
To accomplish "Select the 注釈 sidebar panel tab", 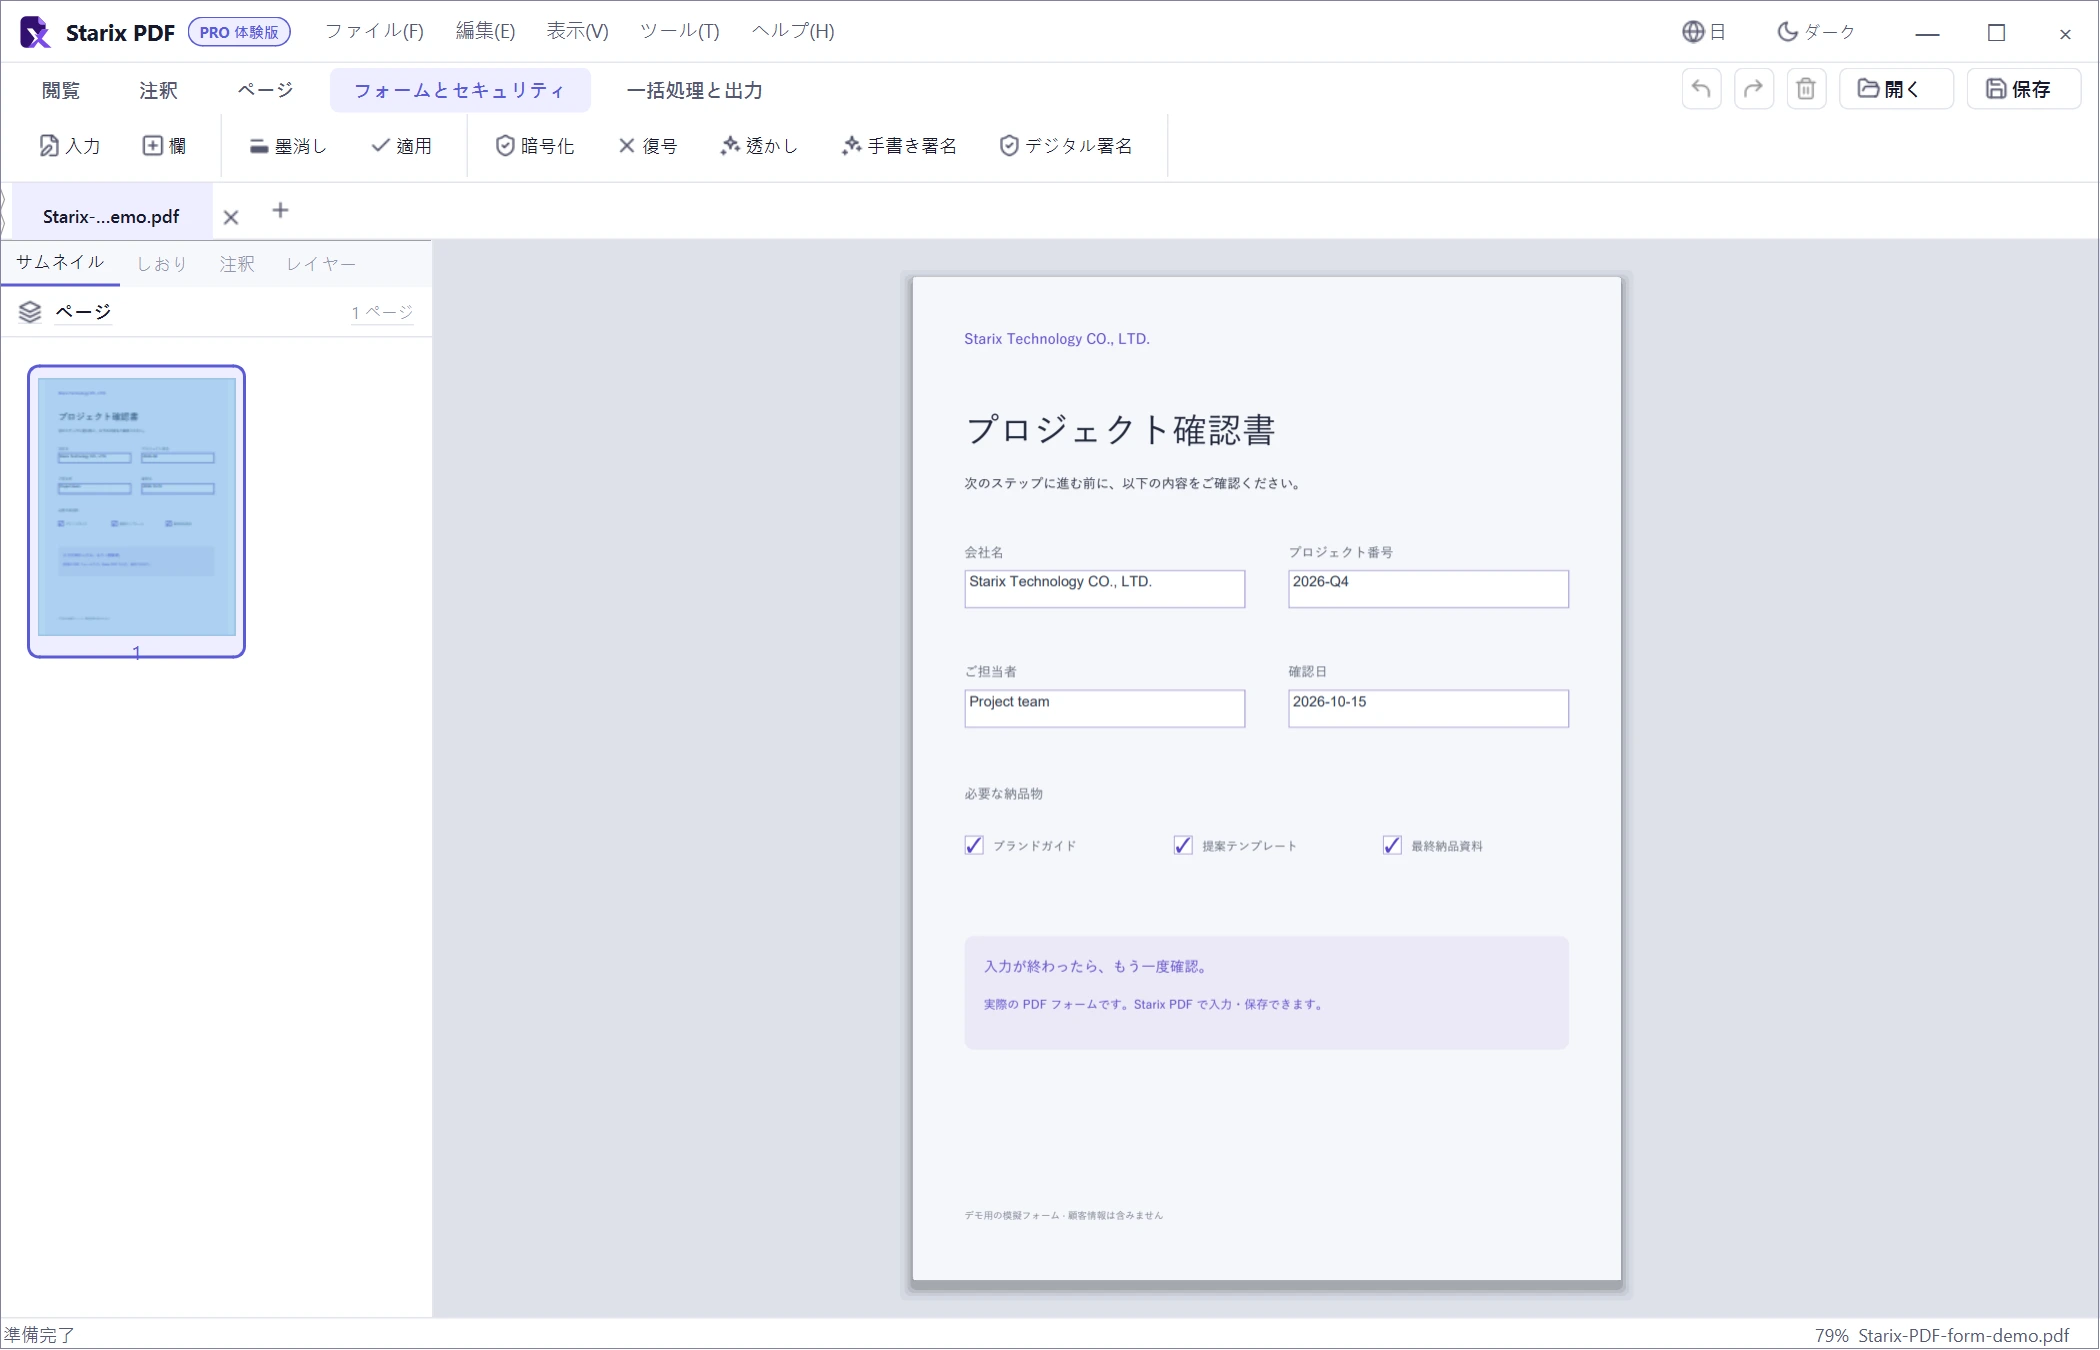I will [237, 264].
